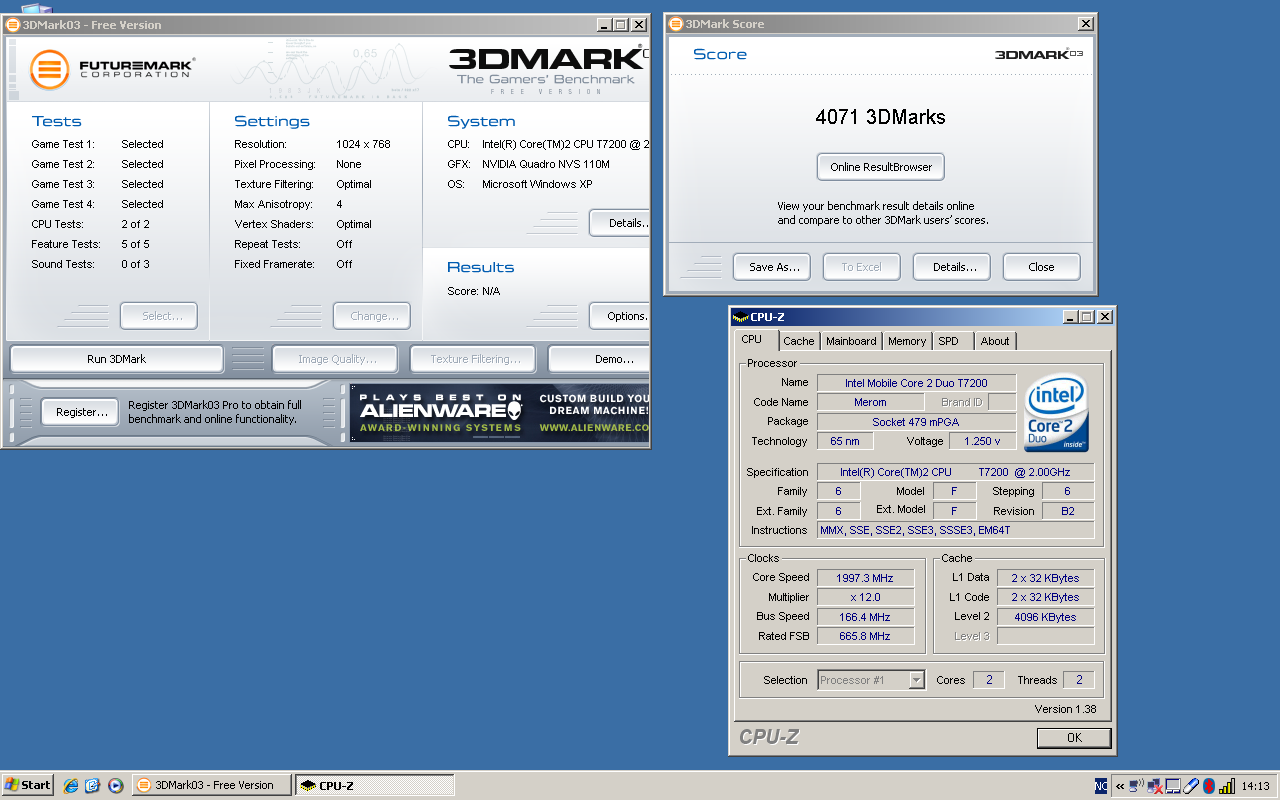Click the Rated FSB value 665.8 MHz
1280x800 pixels.
[x=866, y=636]
